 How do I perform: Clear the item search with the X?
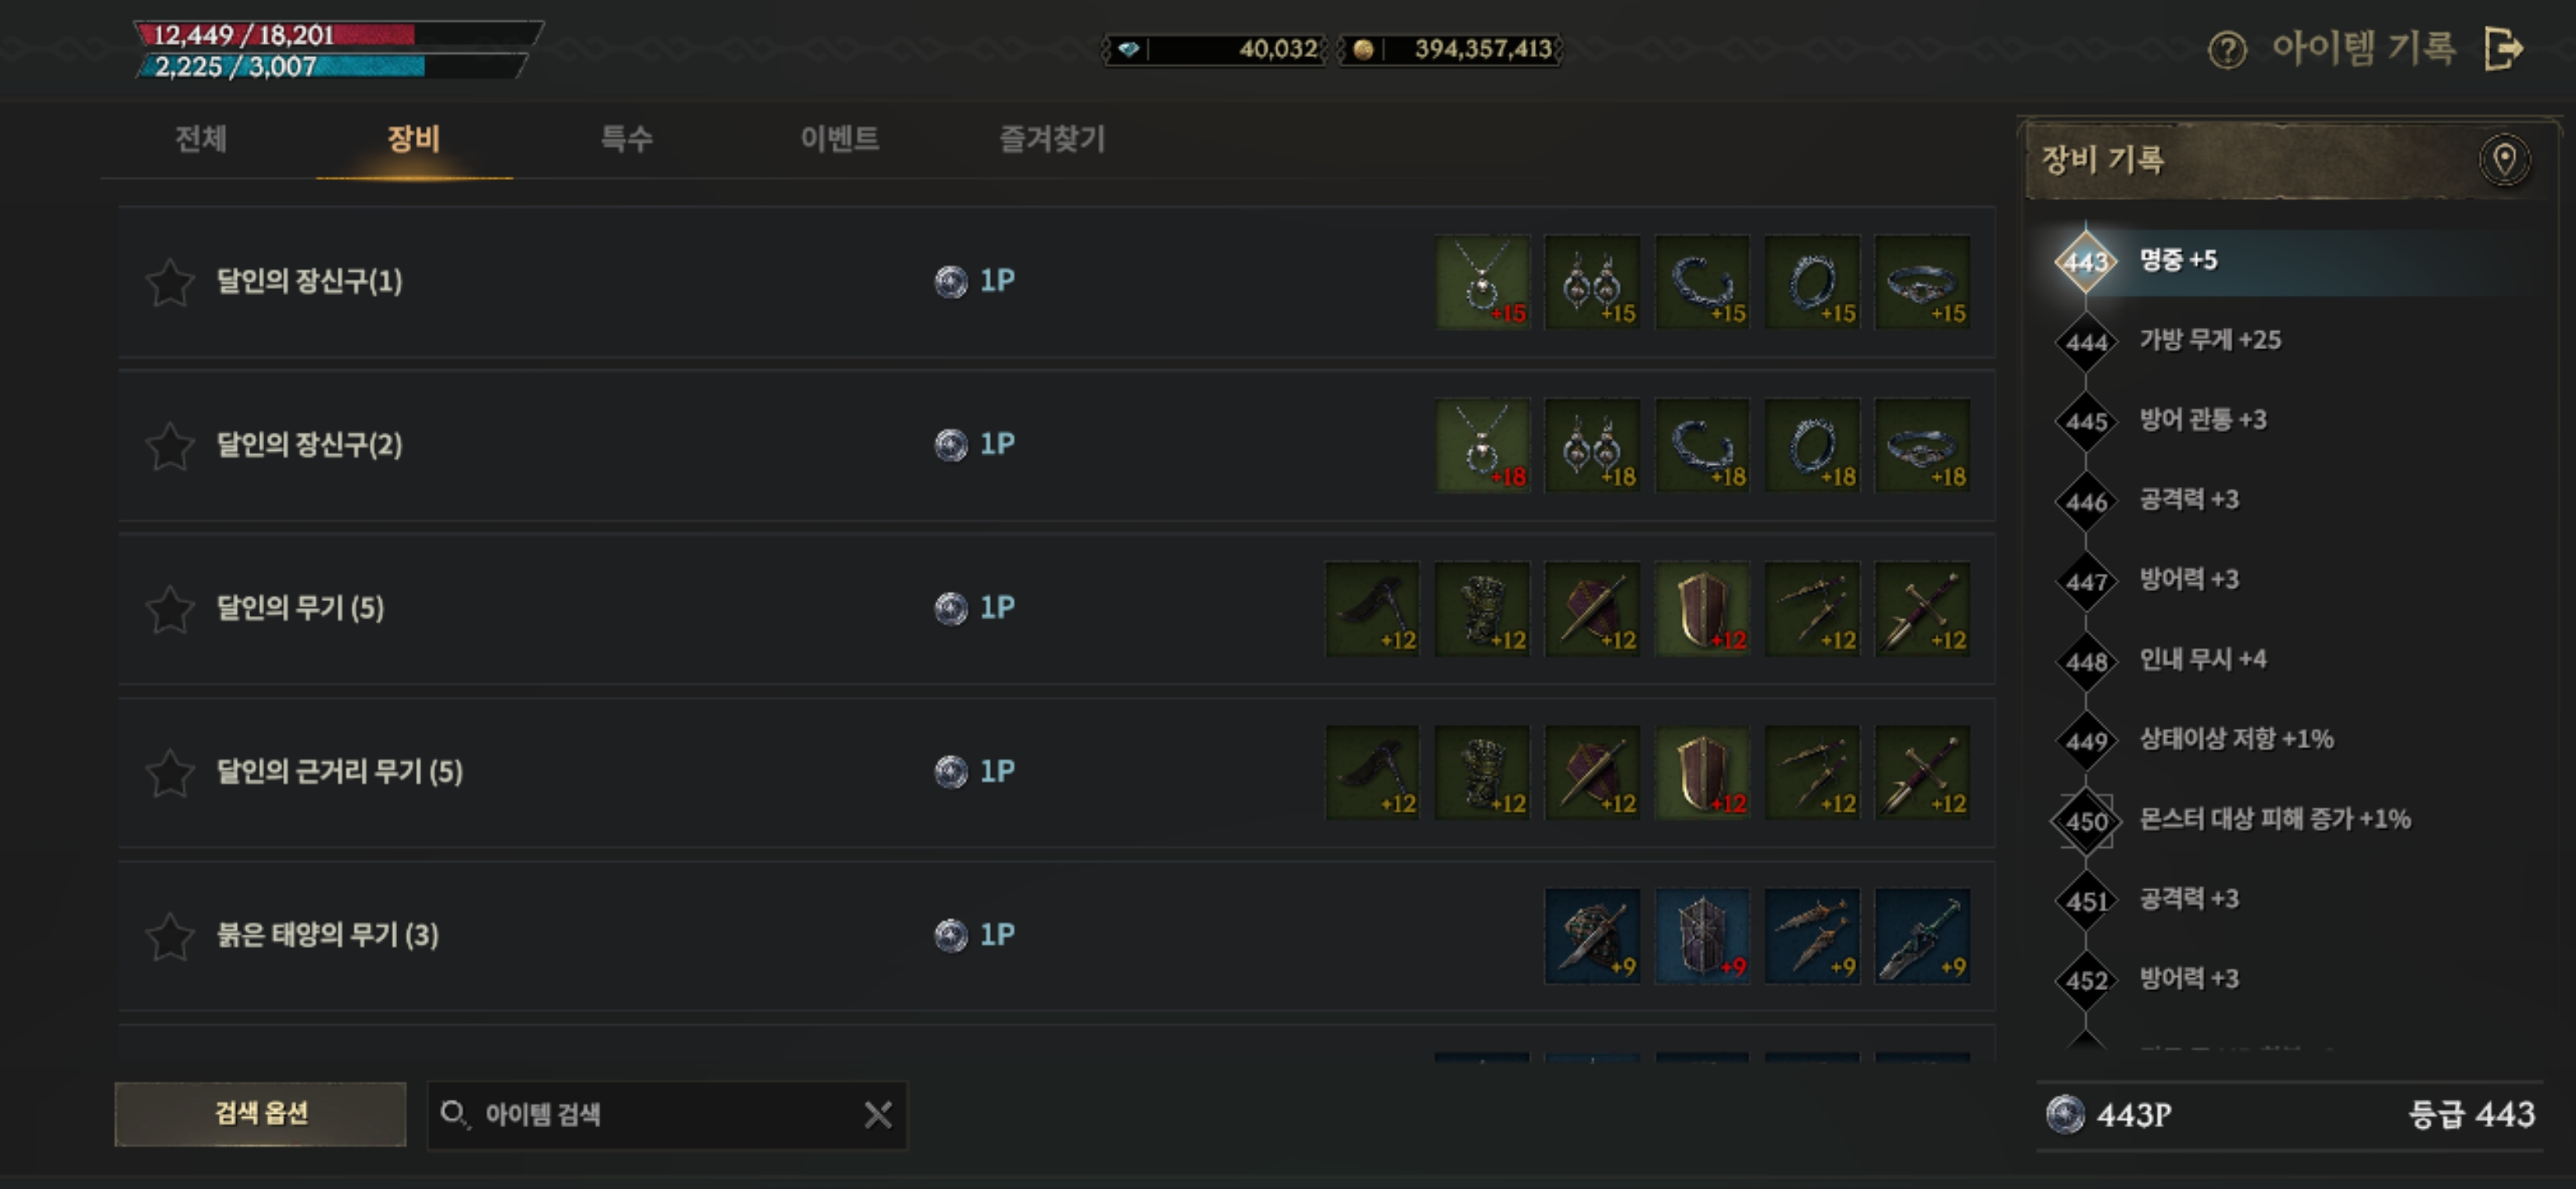[877, 1114]
